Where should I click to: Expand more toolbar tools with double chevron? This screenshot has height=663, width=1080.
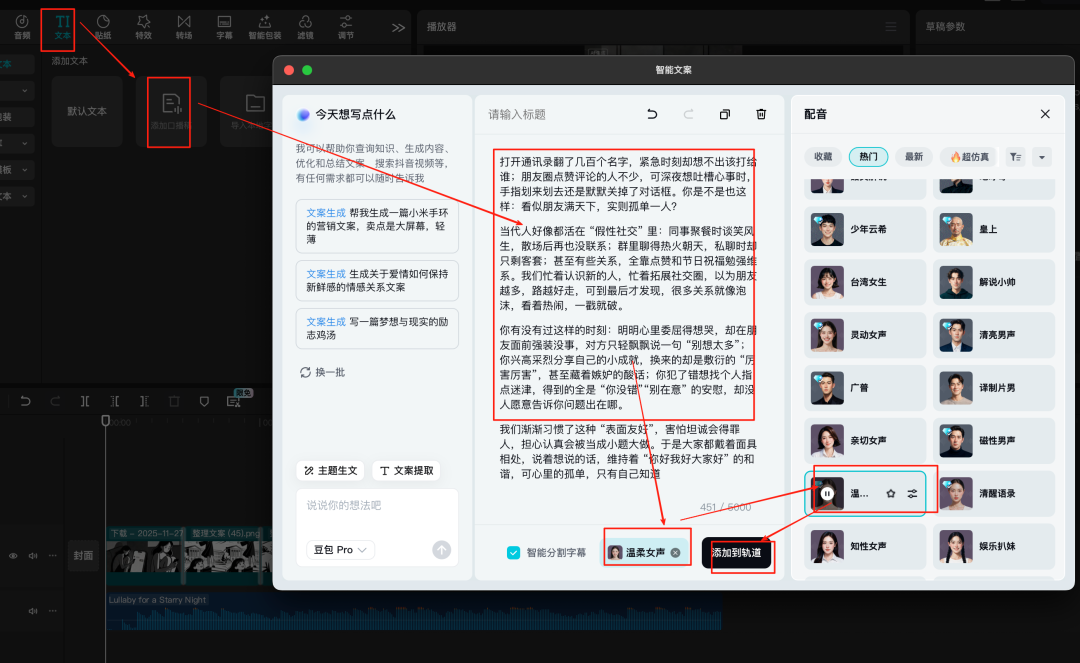click(398, 27)
